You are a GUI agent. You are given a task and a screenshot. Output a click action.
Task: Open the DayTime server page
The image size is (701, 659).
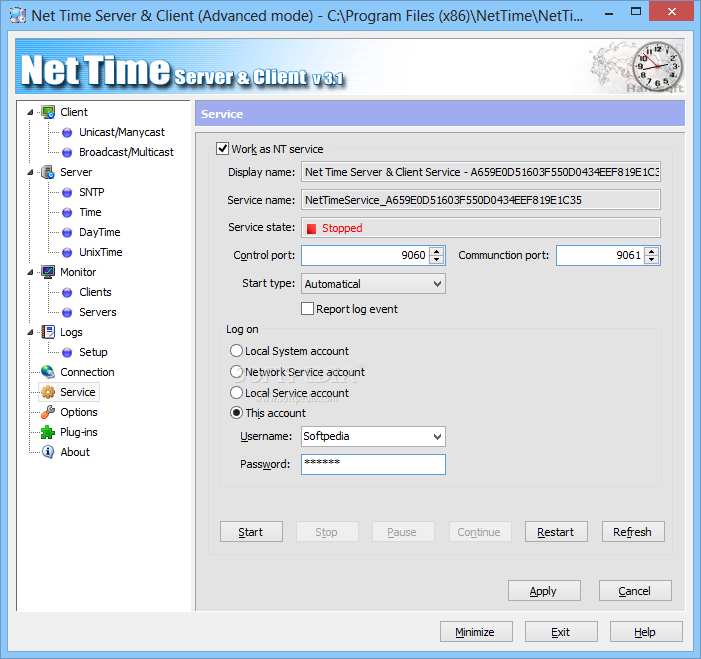coord(100,232)
